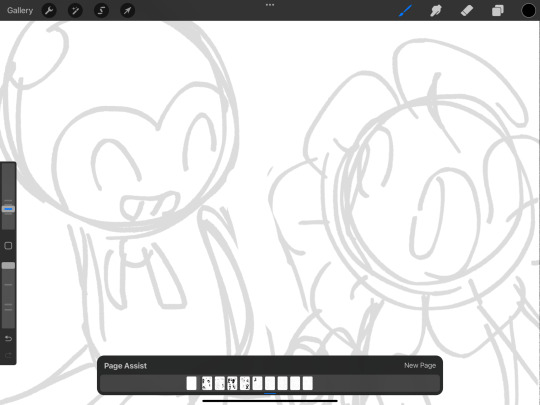Open the ninth page thumbnail in Page Assist
The width and height of the screenshot is (540, 405).
pos(295,383)
